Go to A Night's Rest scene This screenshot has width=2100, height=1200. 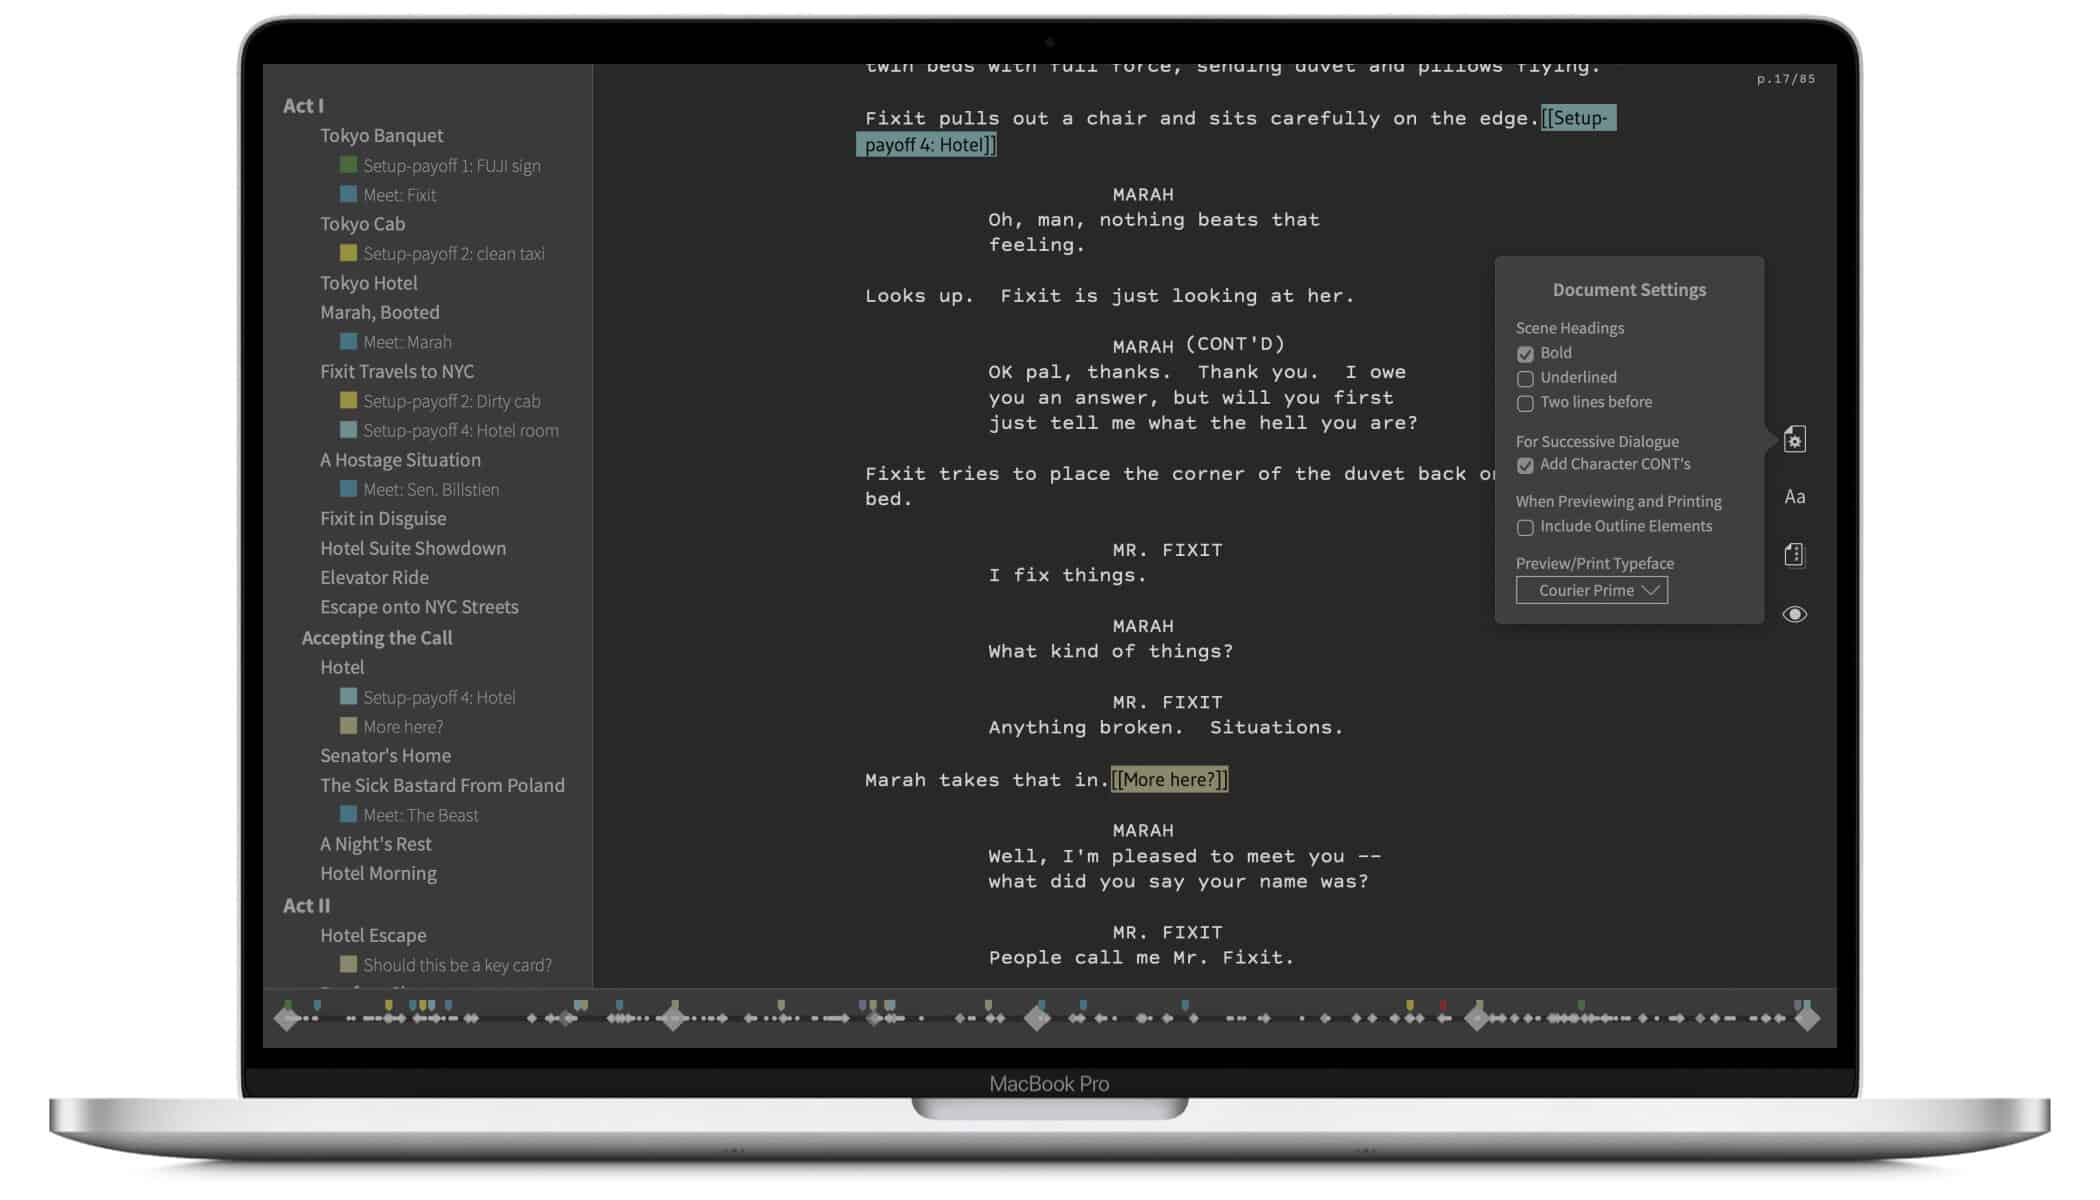(375, 844)
